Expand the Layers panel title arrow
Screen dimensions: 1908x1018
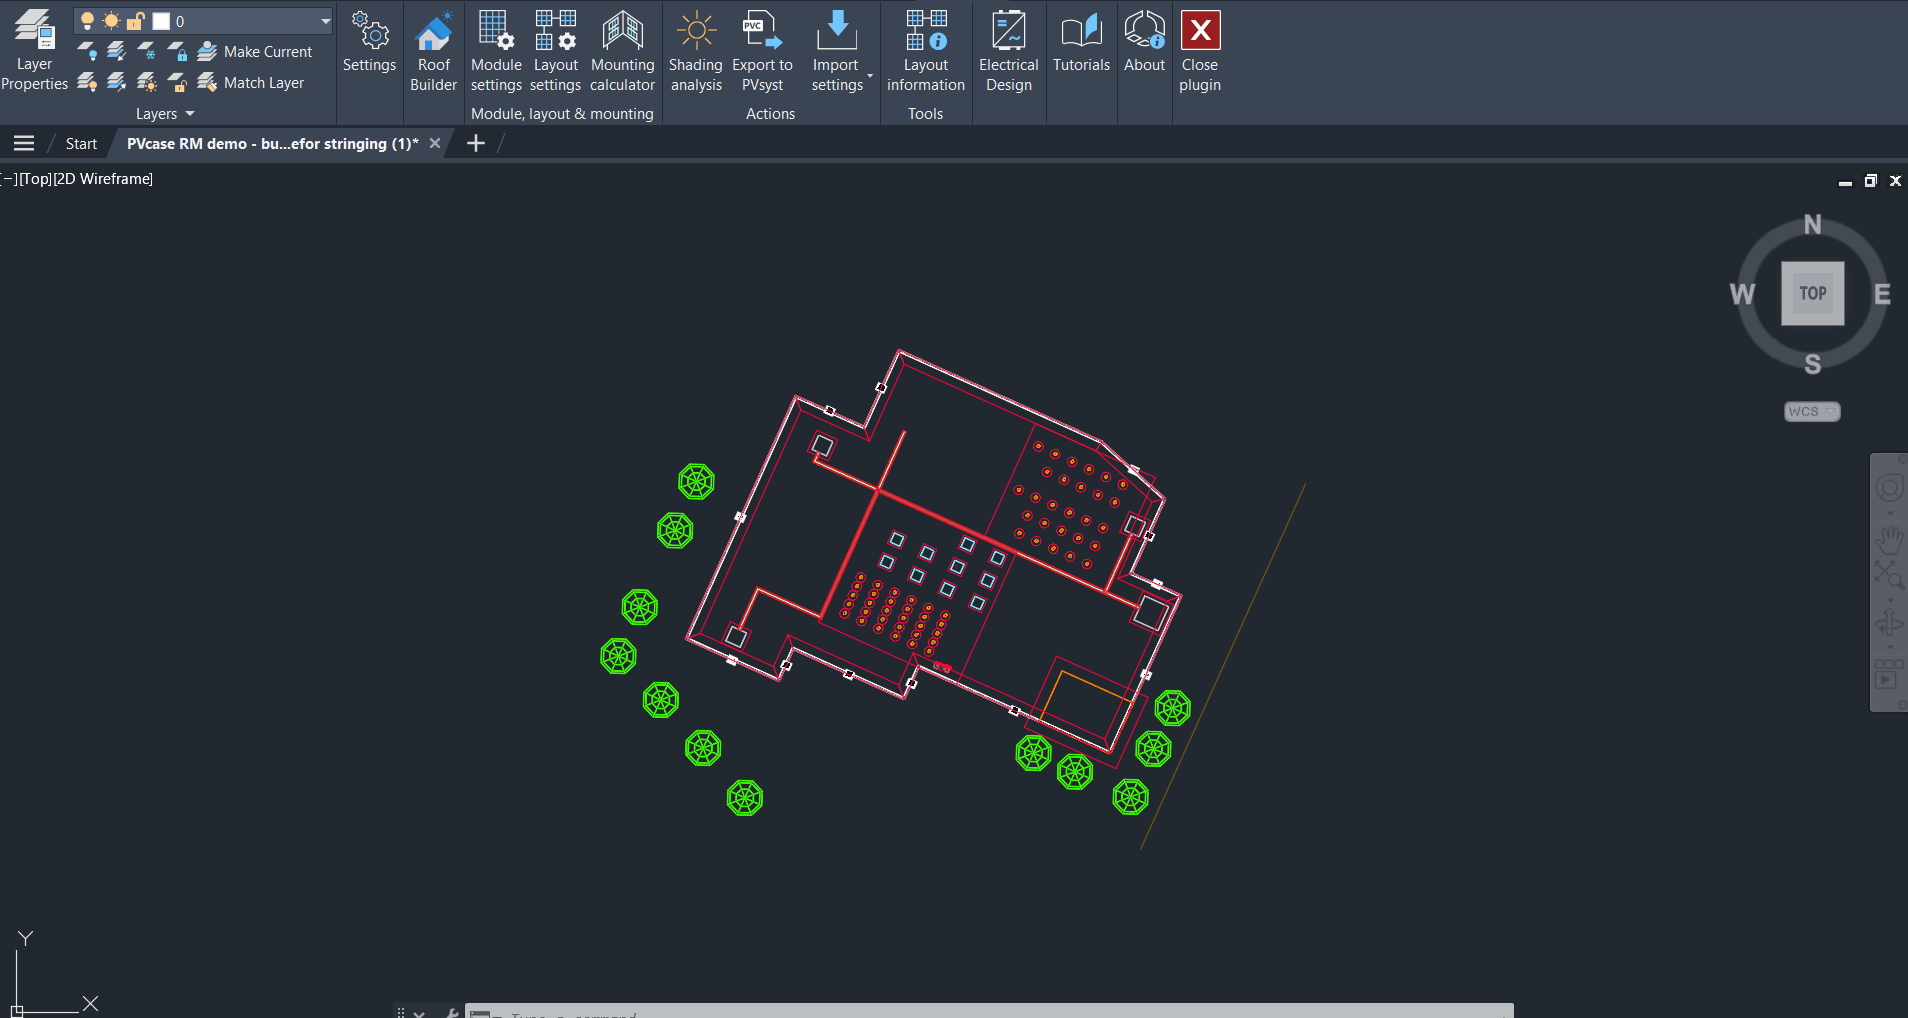pyautogui.click(x=190, y=114)
